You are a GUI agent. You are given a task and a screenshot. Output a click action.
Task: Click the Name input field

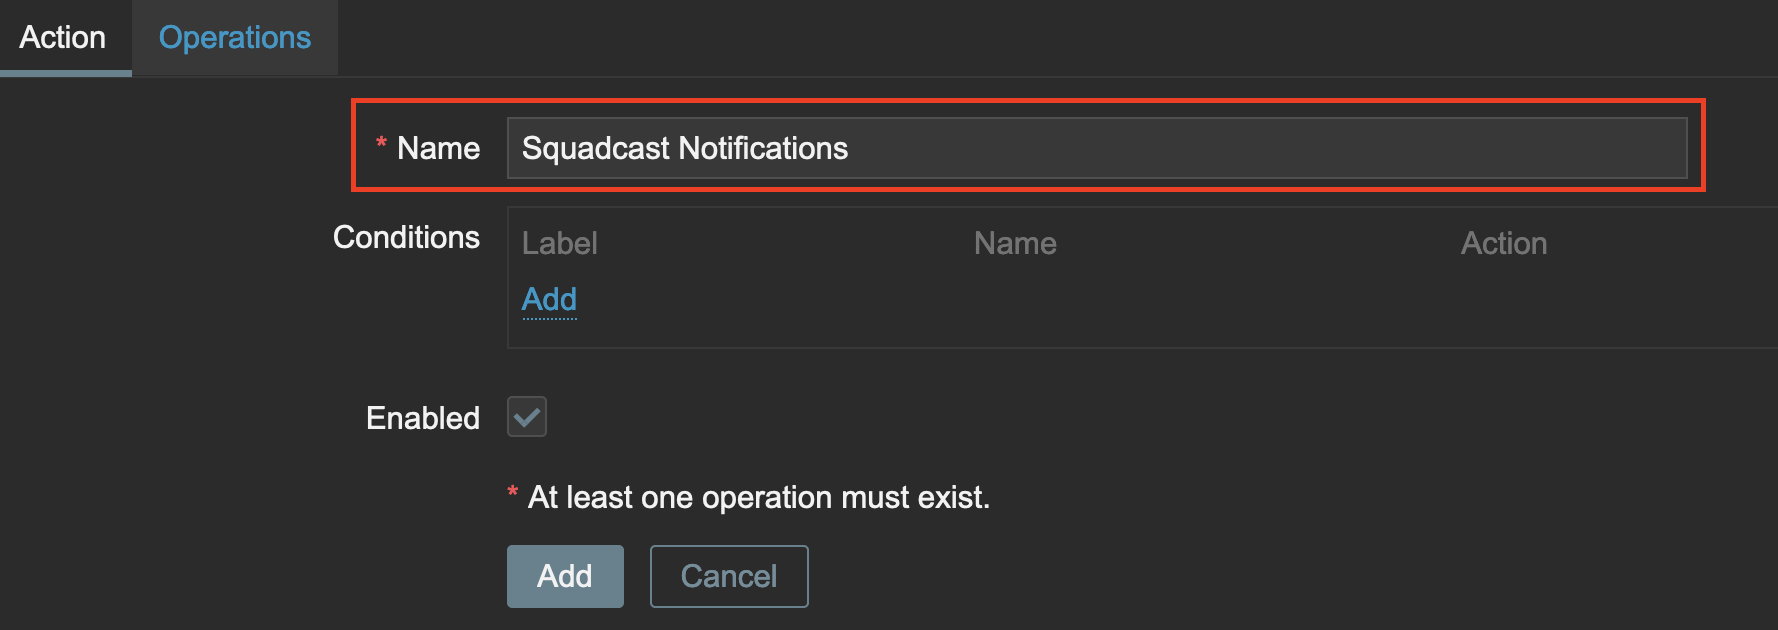click(1097, 148)
